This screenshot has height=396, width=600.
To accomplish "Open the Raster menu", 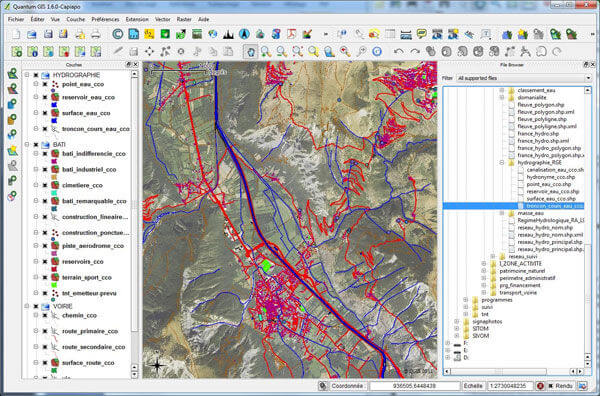I will tap(184, 19).
